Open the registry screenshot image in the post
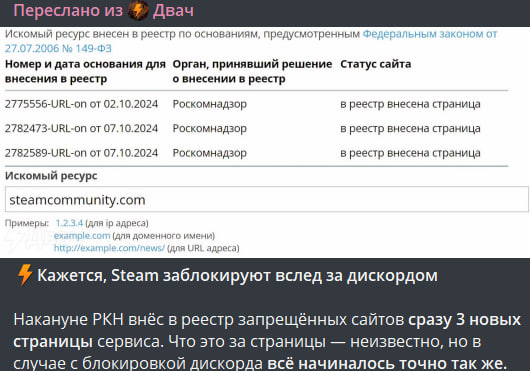This screenshot has width=530, height=371. [x=265, y=142]
